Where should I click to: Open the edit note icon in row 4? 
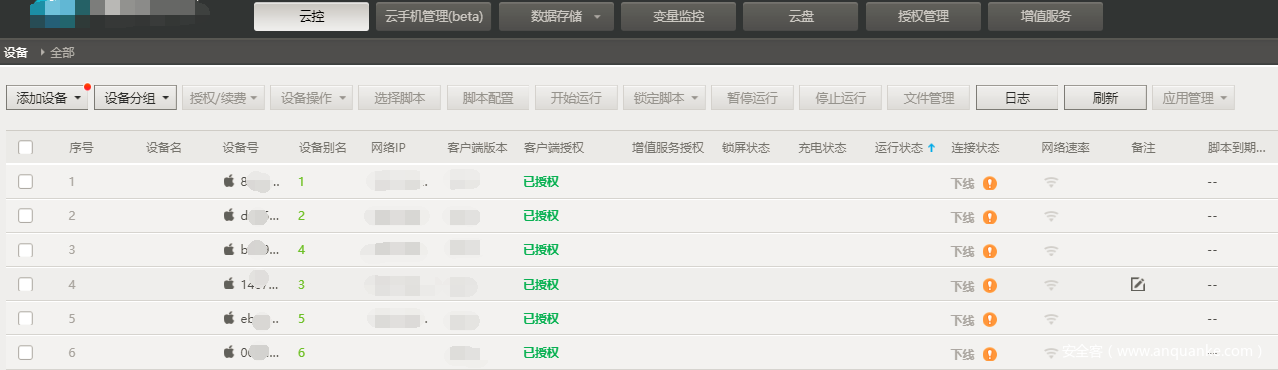coord(1138,285)
